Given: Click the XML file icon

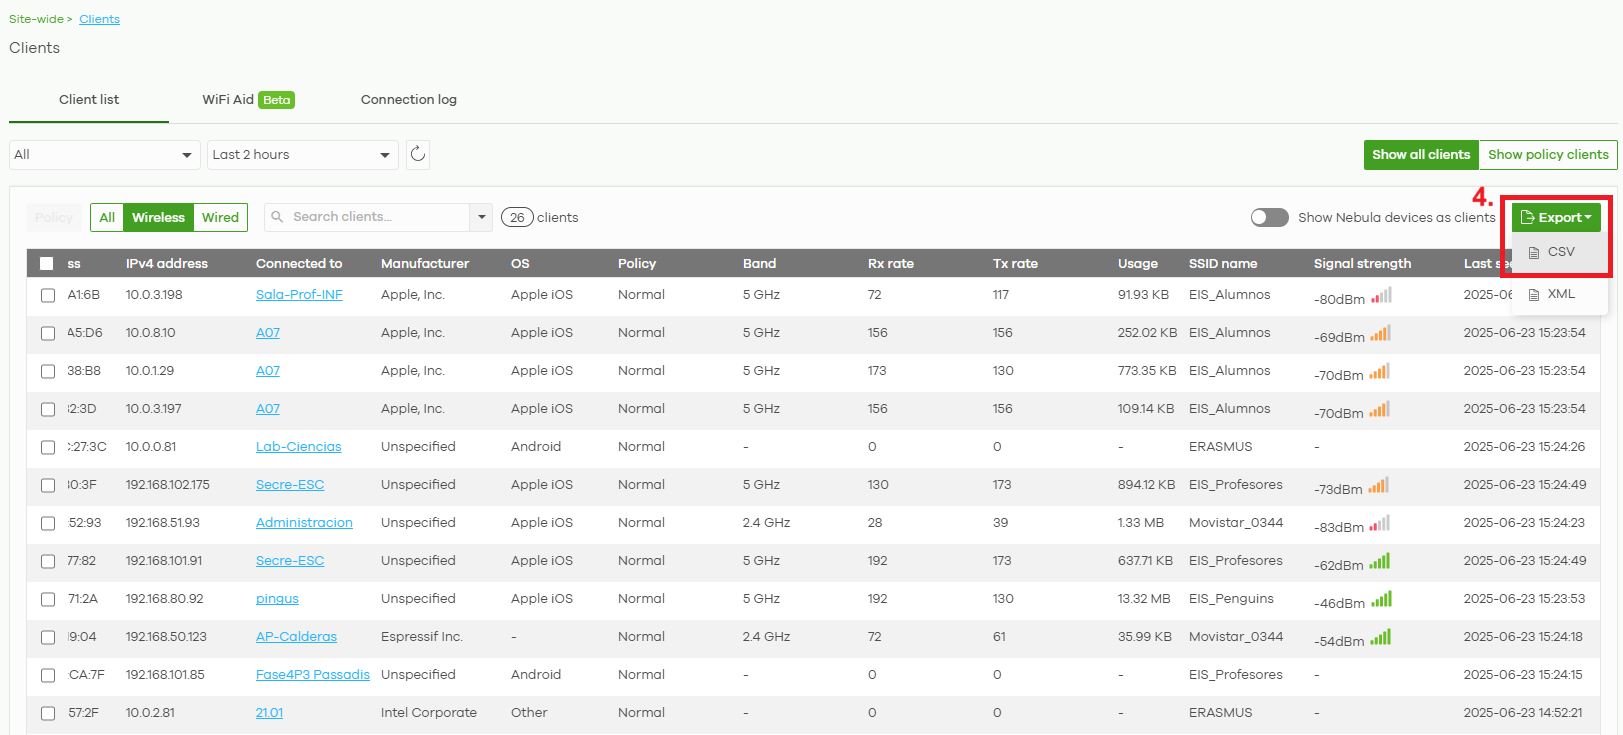Looking at the screenshot, I should tap(1534, 295).
